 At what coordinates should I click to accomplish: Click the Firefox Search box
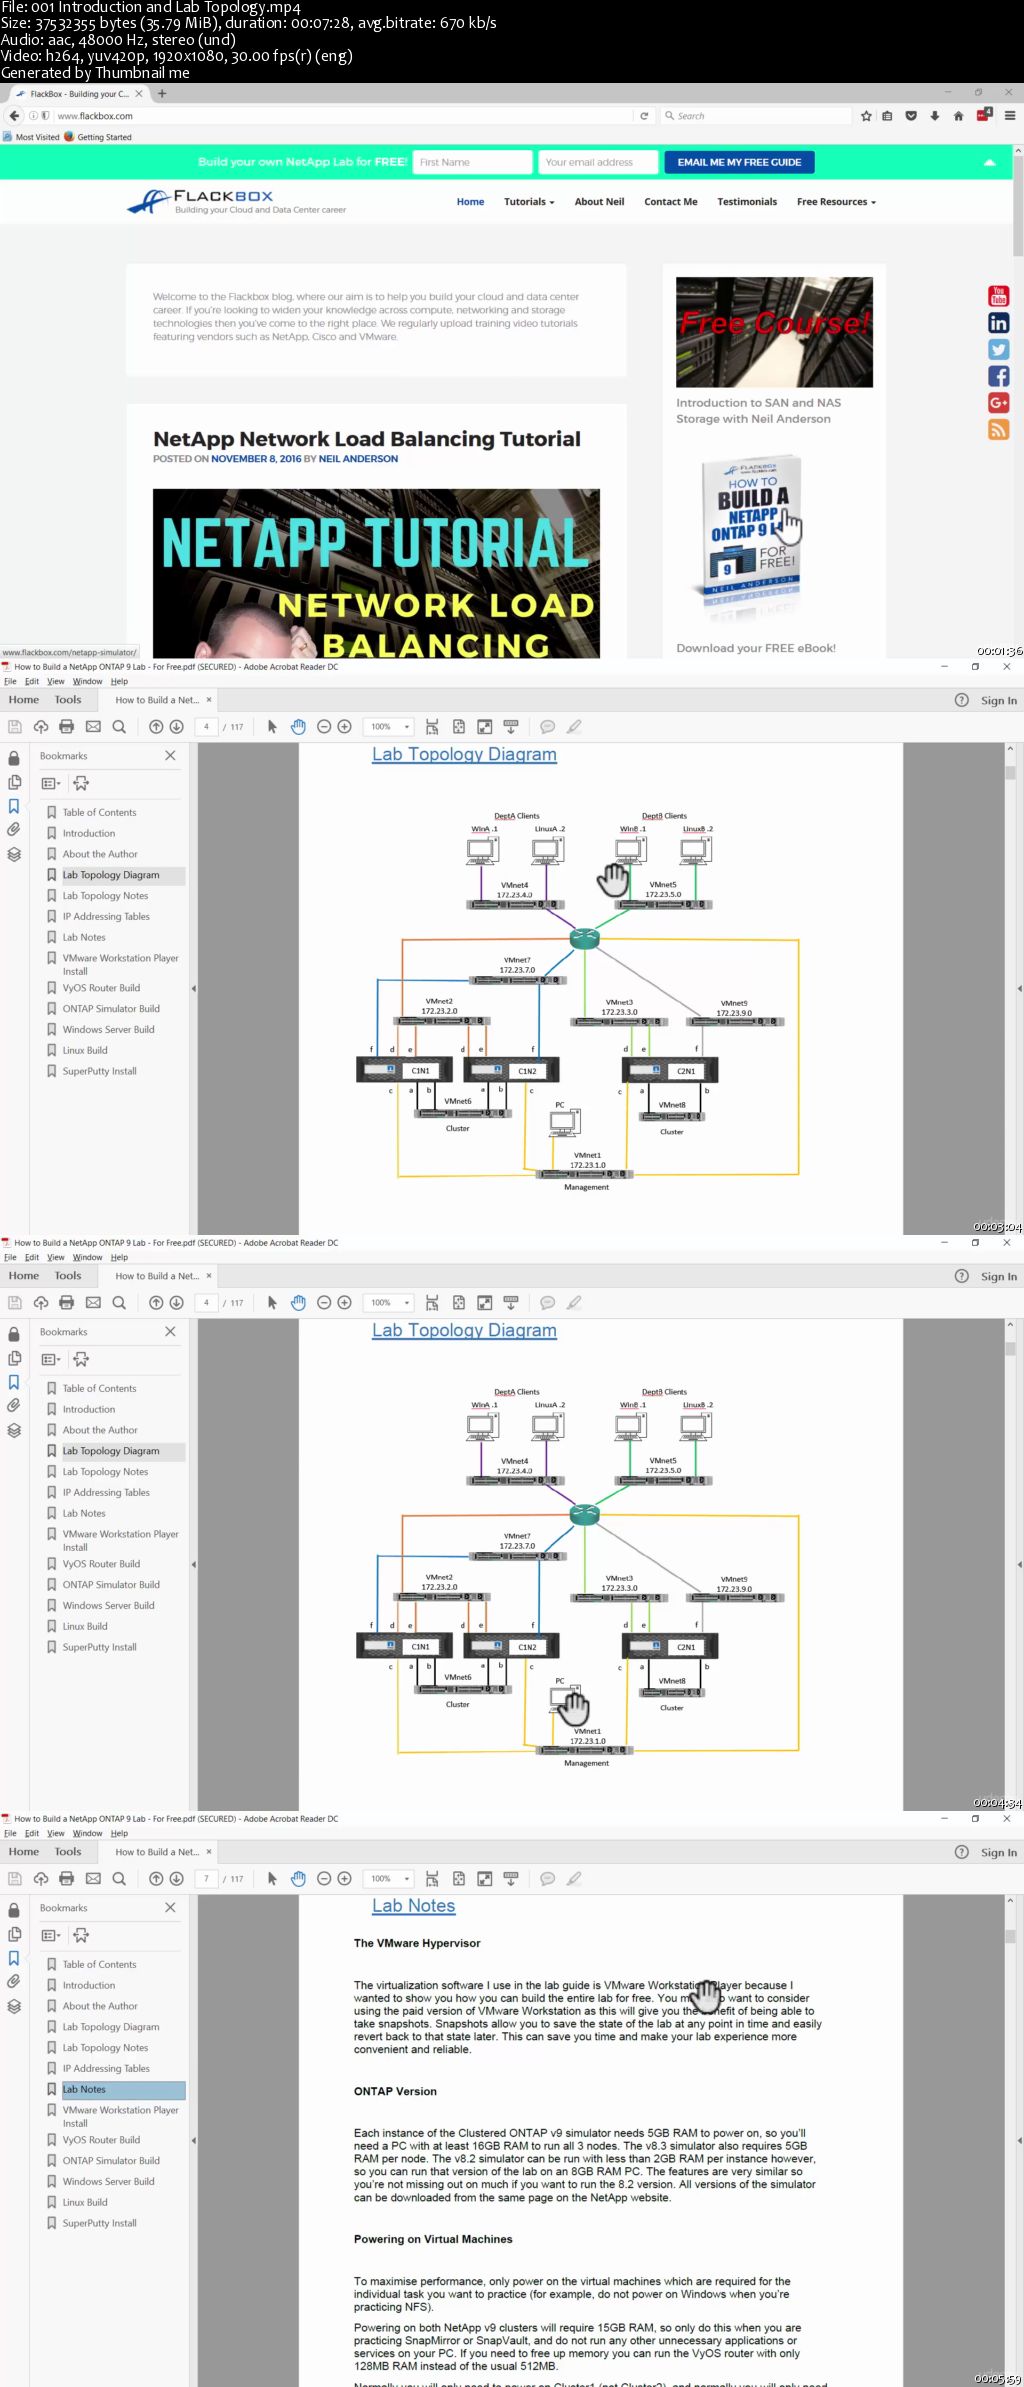tap(756, 116)
